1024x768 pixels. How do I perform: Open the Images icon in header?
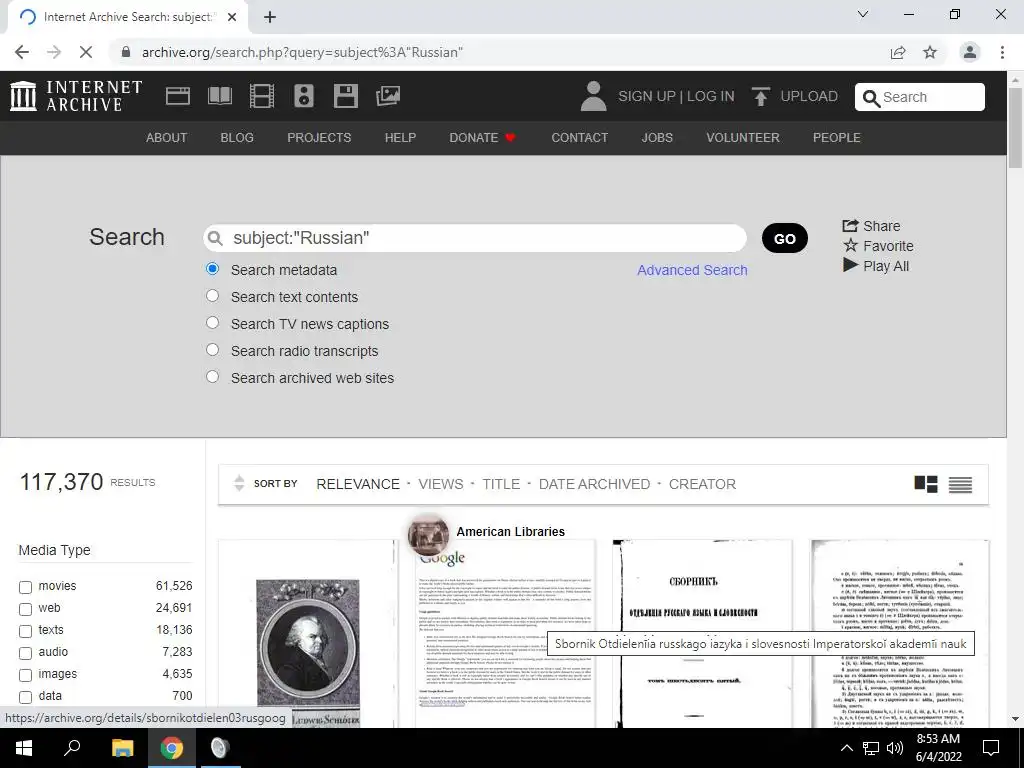pyautogui.click(x=388, y=96)
